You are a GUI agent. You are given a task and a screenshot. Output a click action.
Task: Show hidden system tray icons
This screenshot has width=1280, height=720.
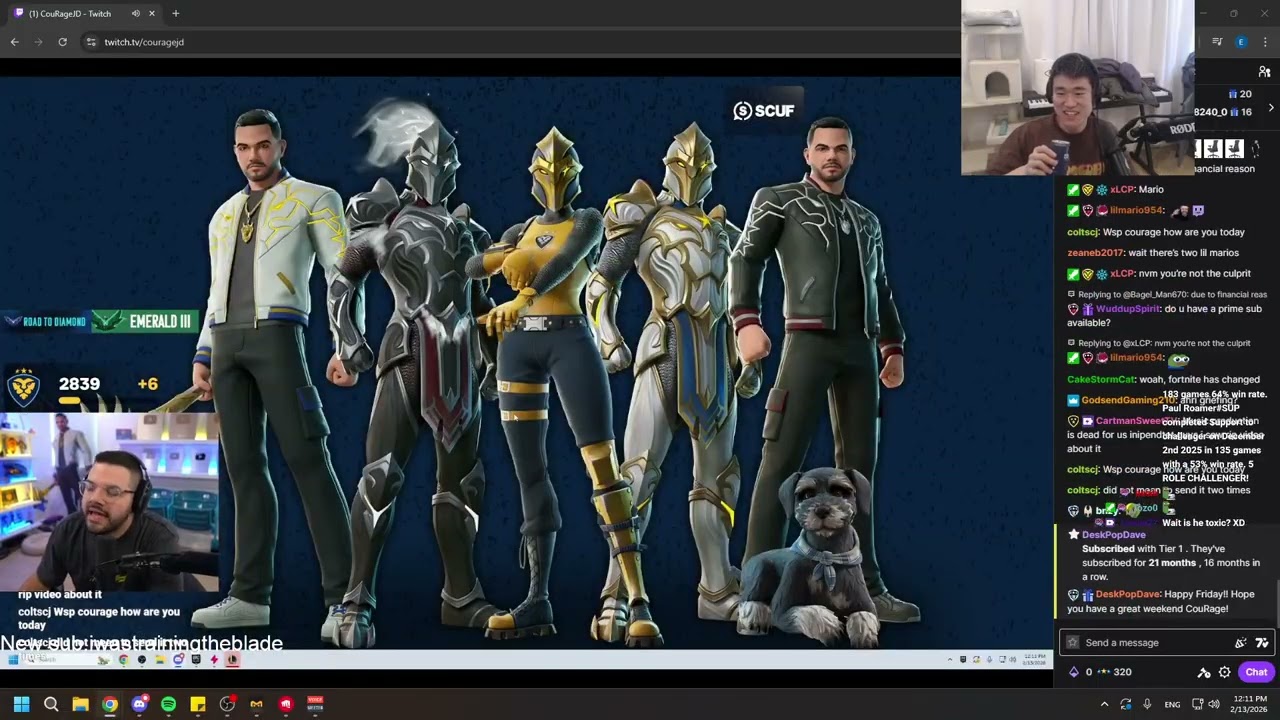click(1104, 704)
